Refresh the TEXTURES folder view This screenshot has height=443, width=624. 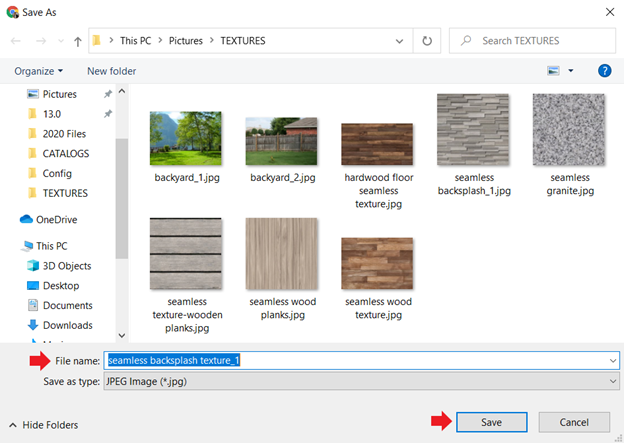coord(427,41)
